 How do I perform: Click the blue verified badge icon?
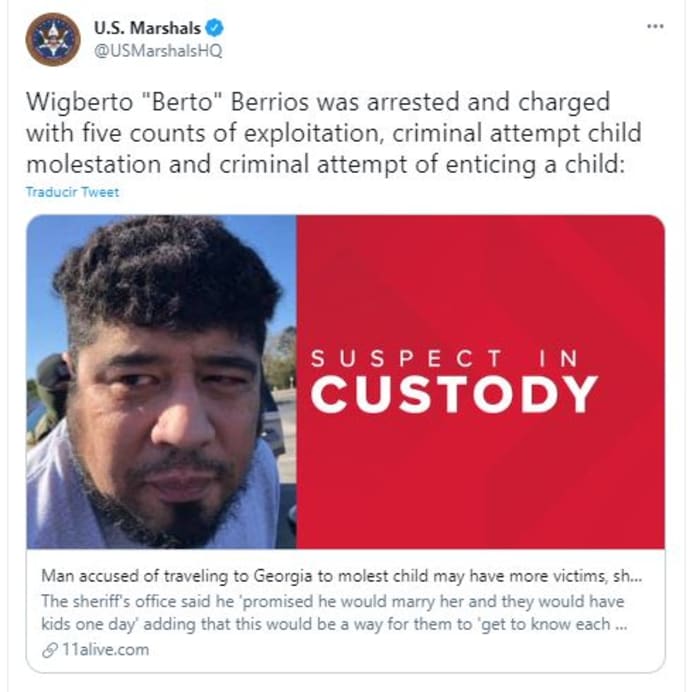coord(214,28)
